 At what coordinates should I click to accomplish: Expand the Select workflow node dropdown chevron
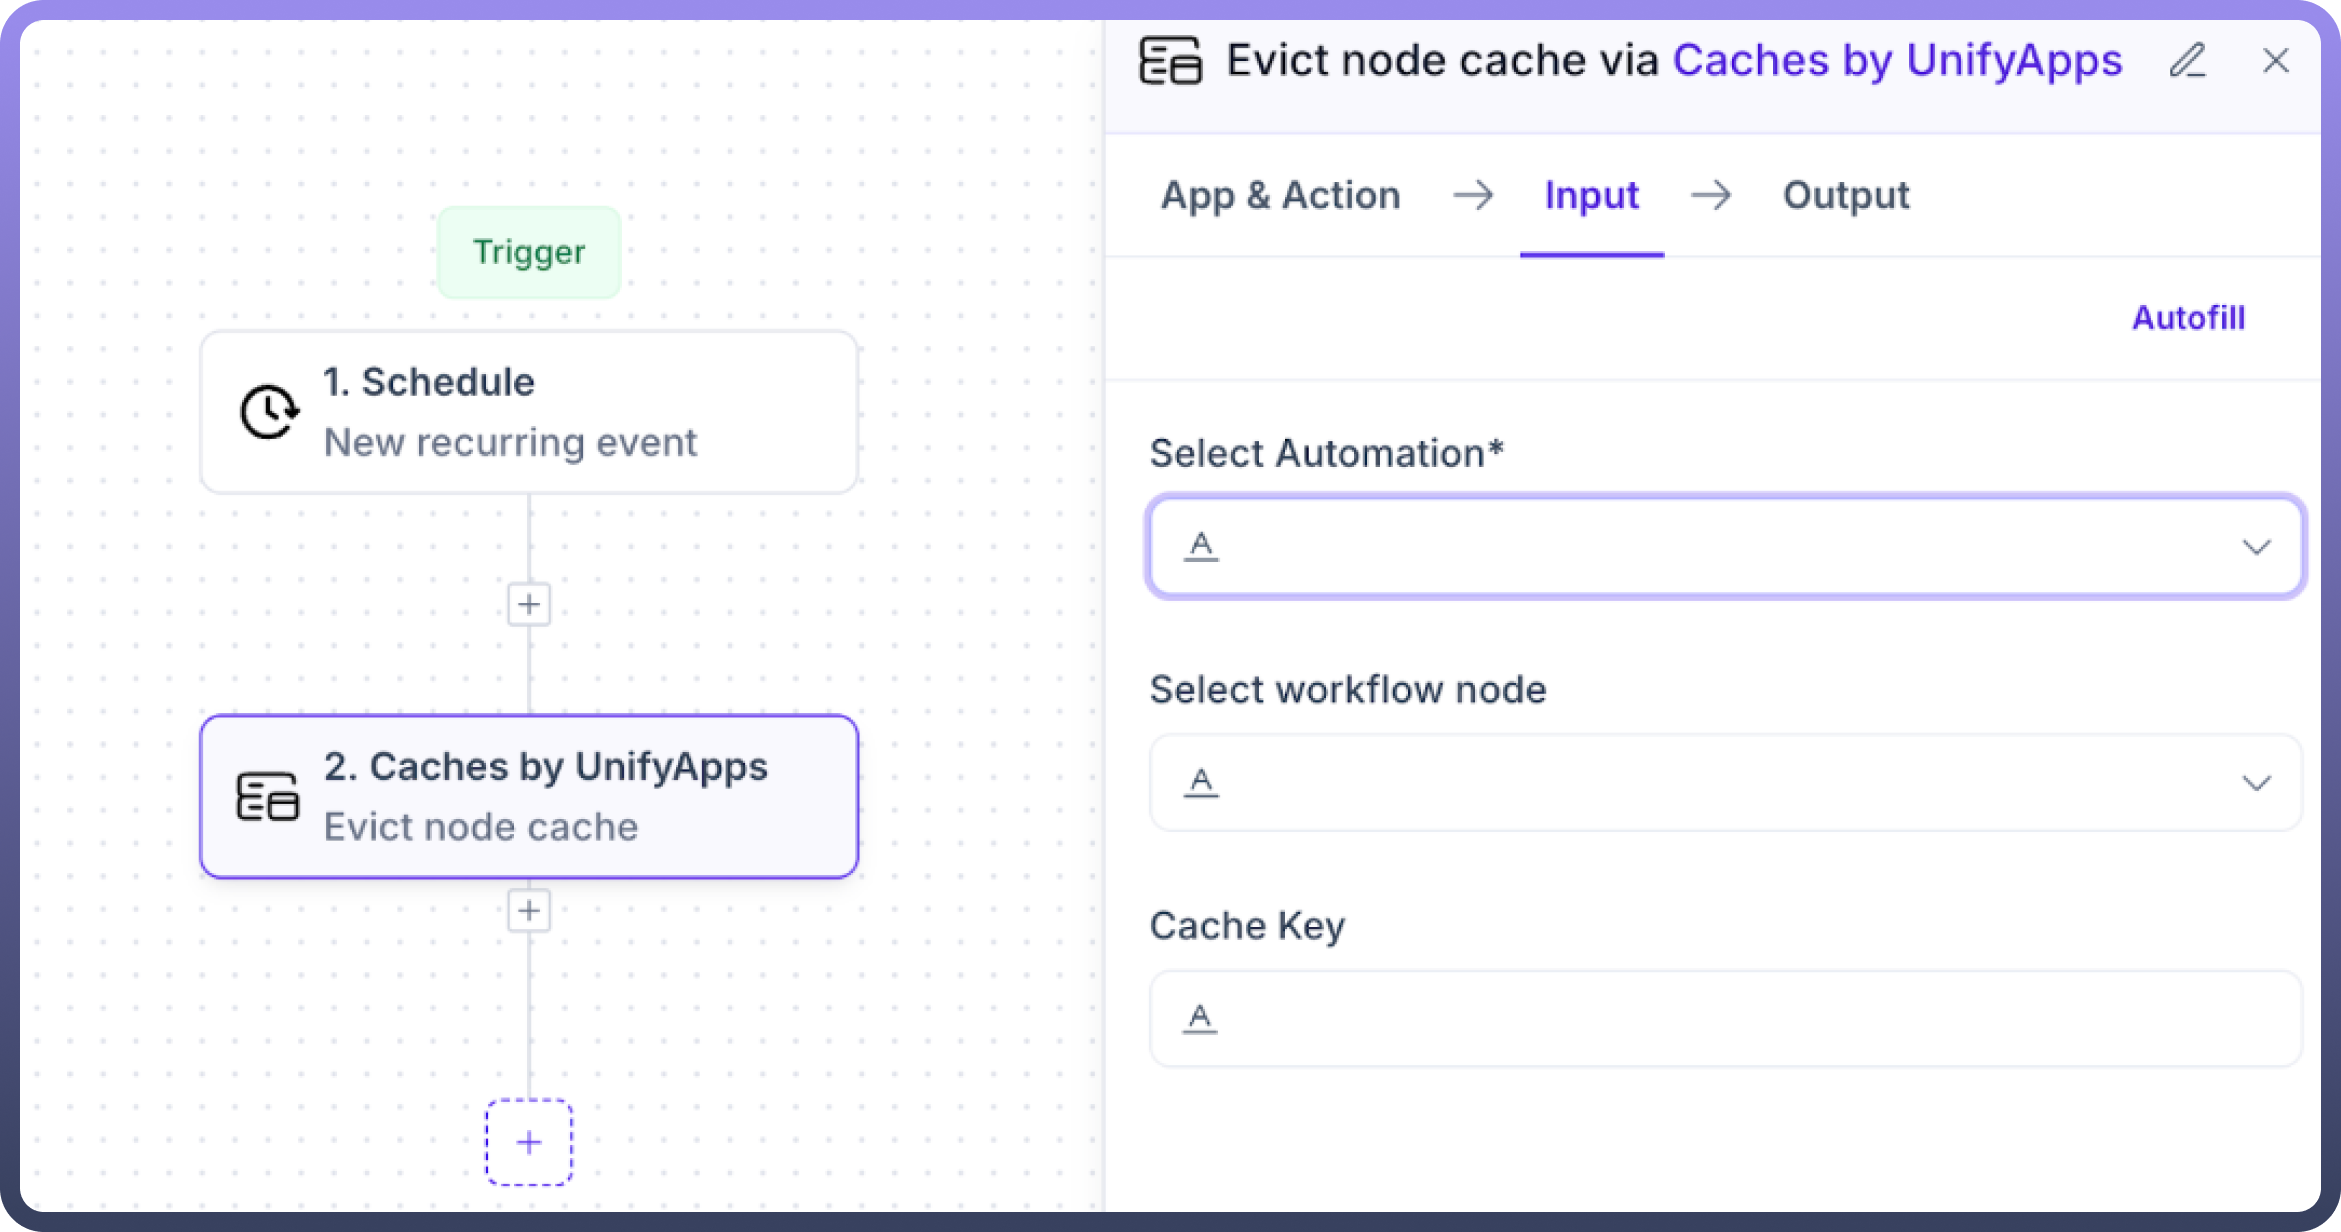click(2256, 783)
